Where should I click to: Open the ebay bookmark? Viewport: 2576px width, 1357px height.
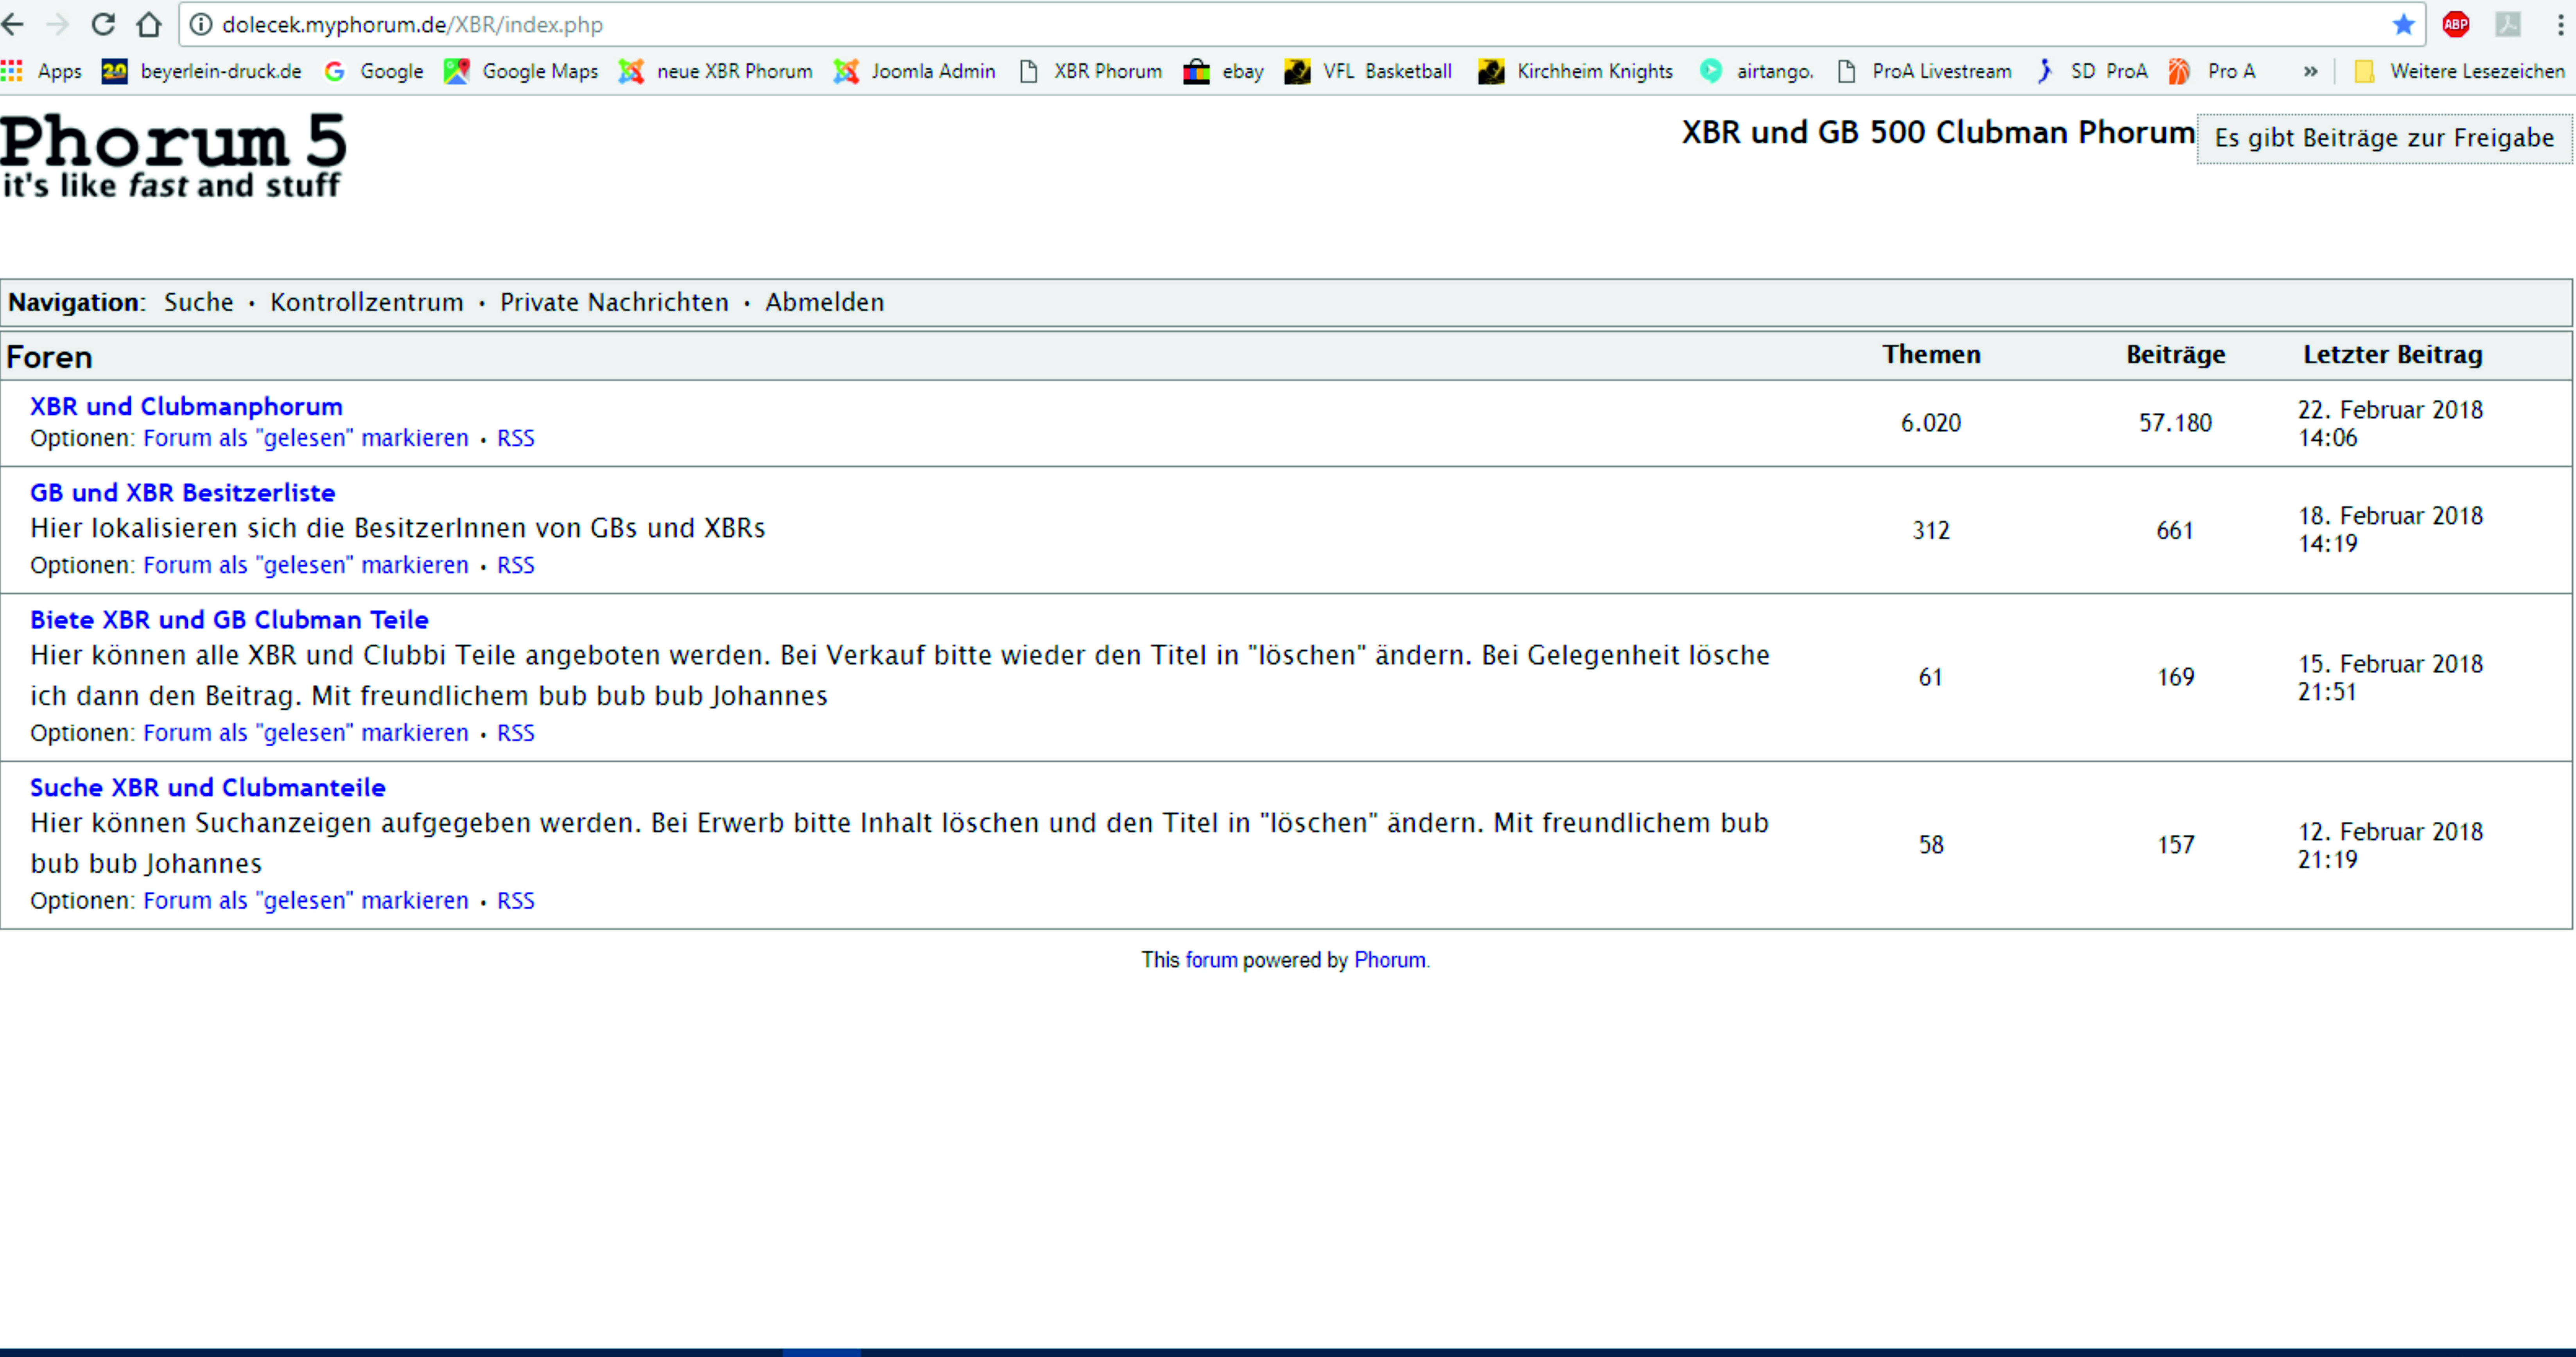point(1224,71)
